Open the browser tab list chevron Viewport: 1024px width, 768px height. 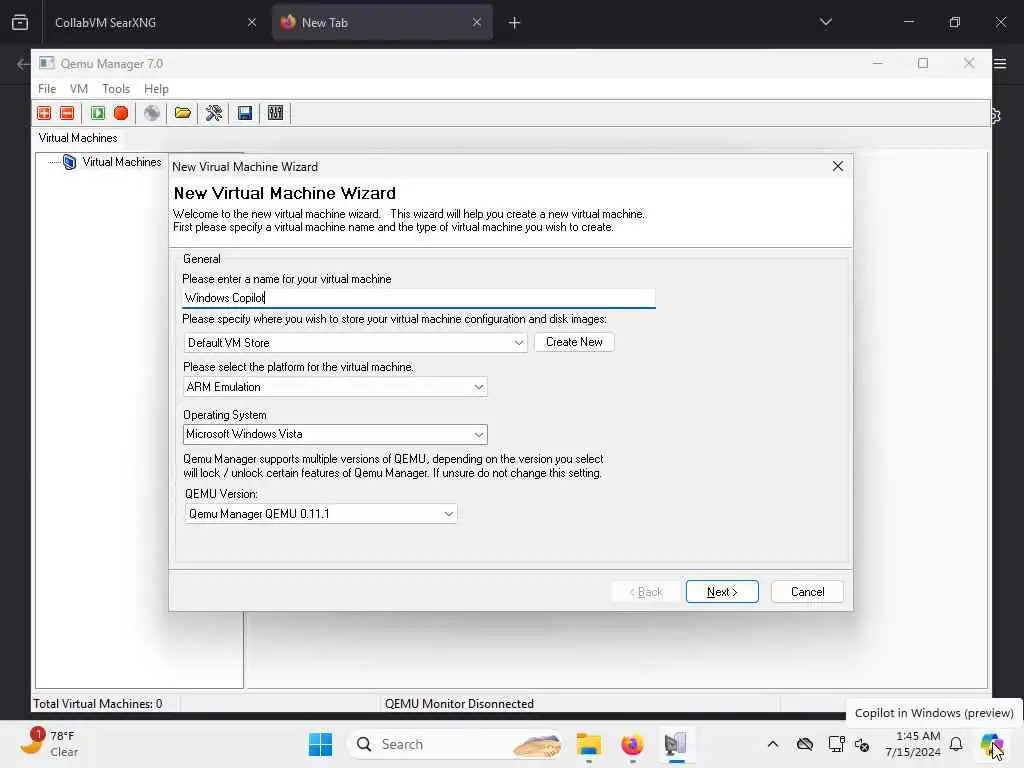point(825,22)
